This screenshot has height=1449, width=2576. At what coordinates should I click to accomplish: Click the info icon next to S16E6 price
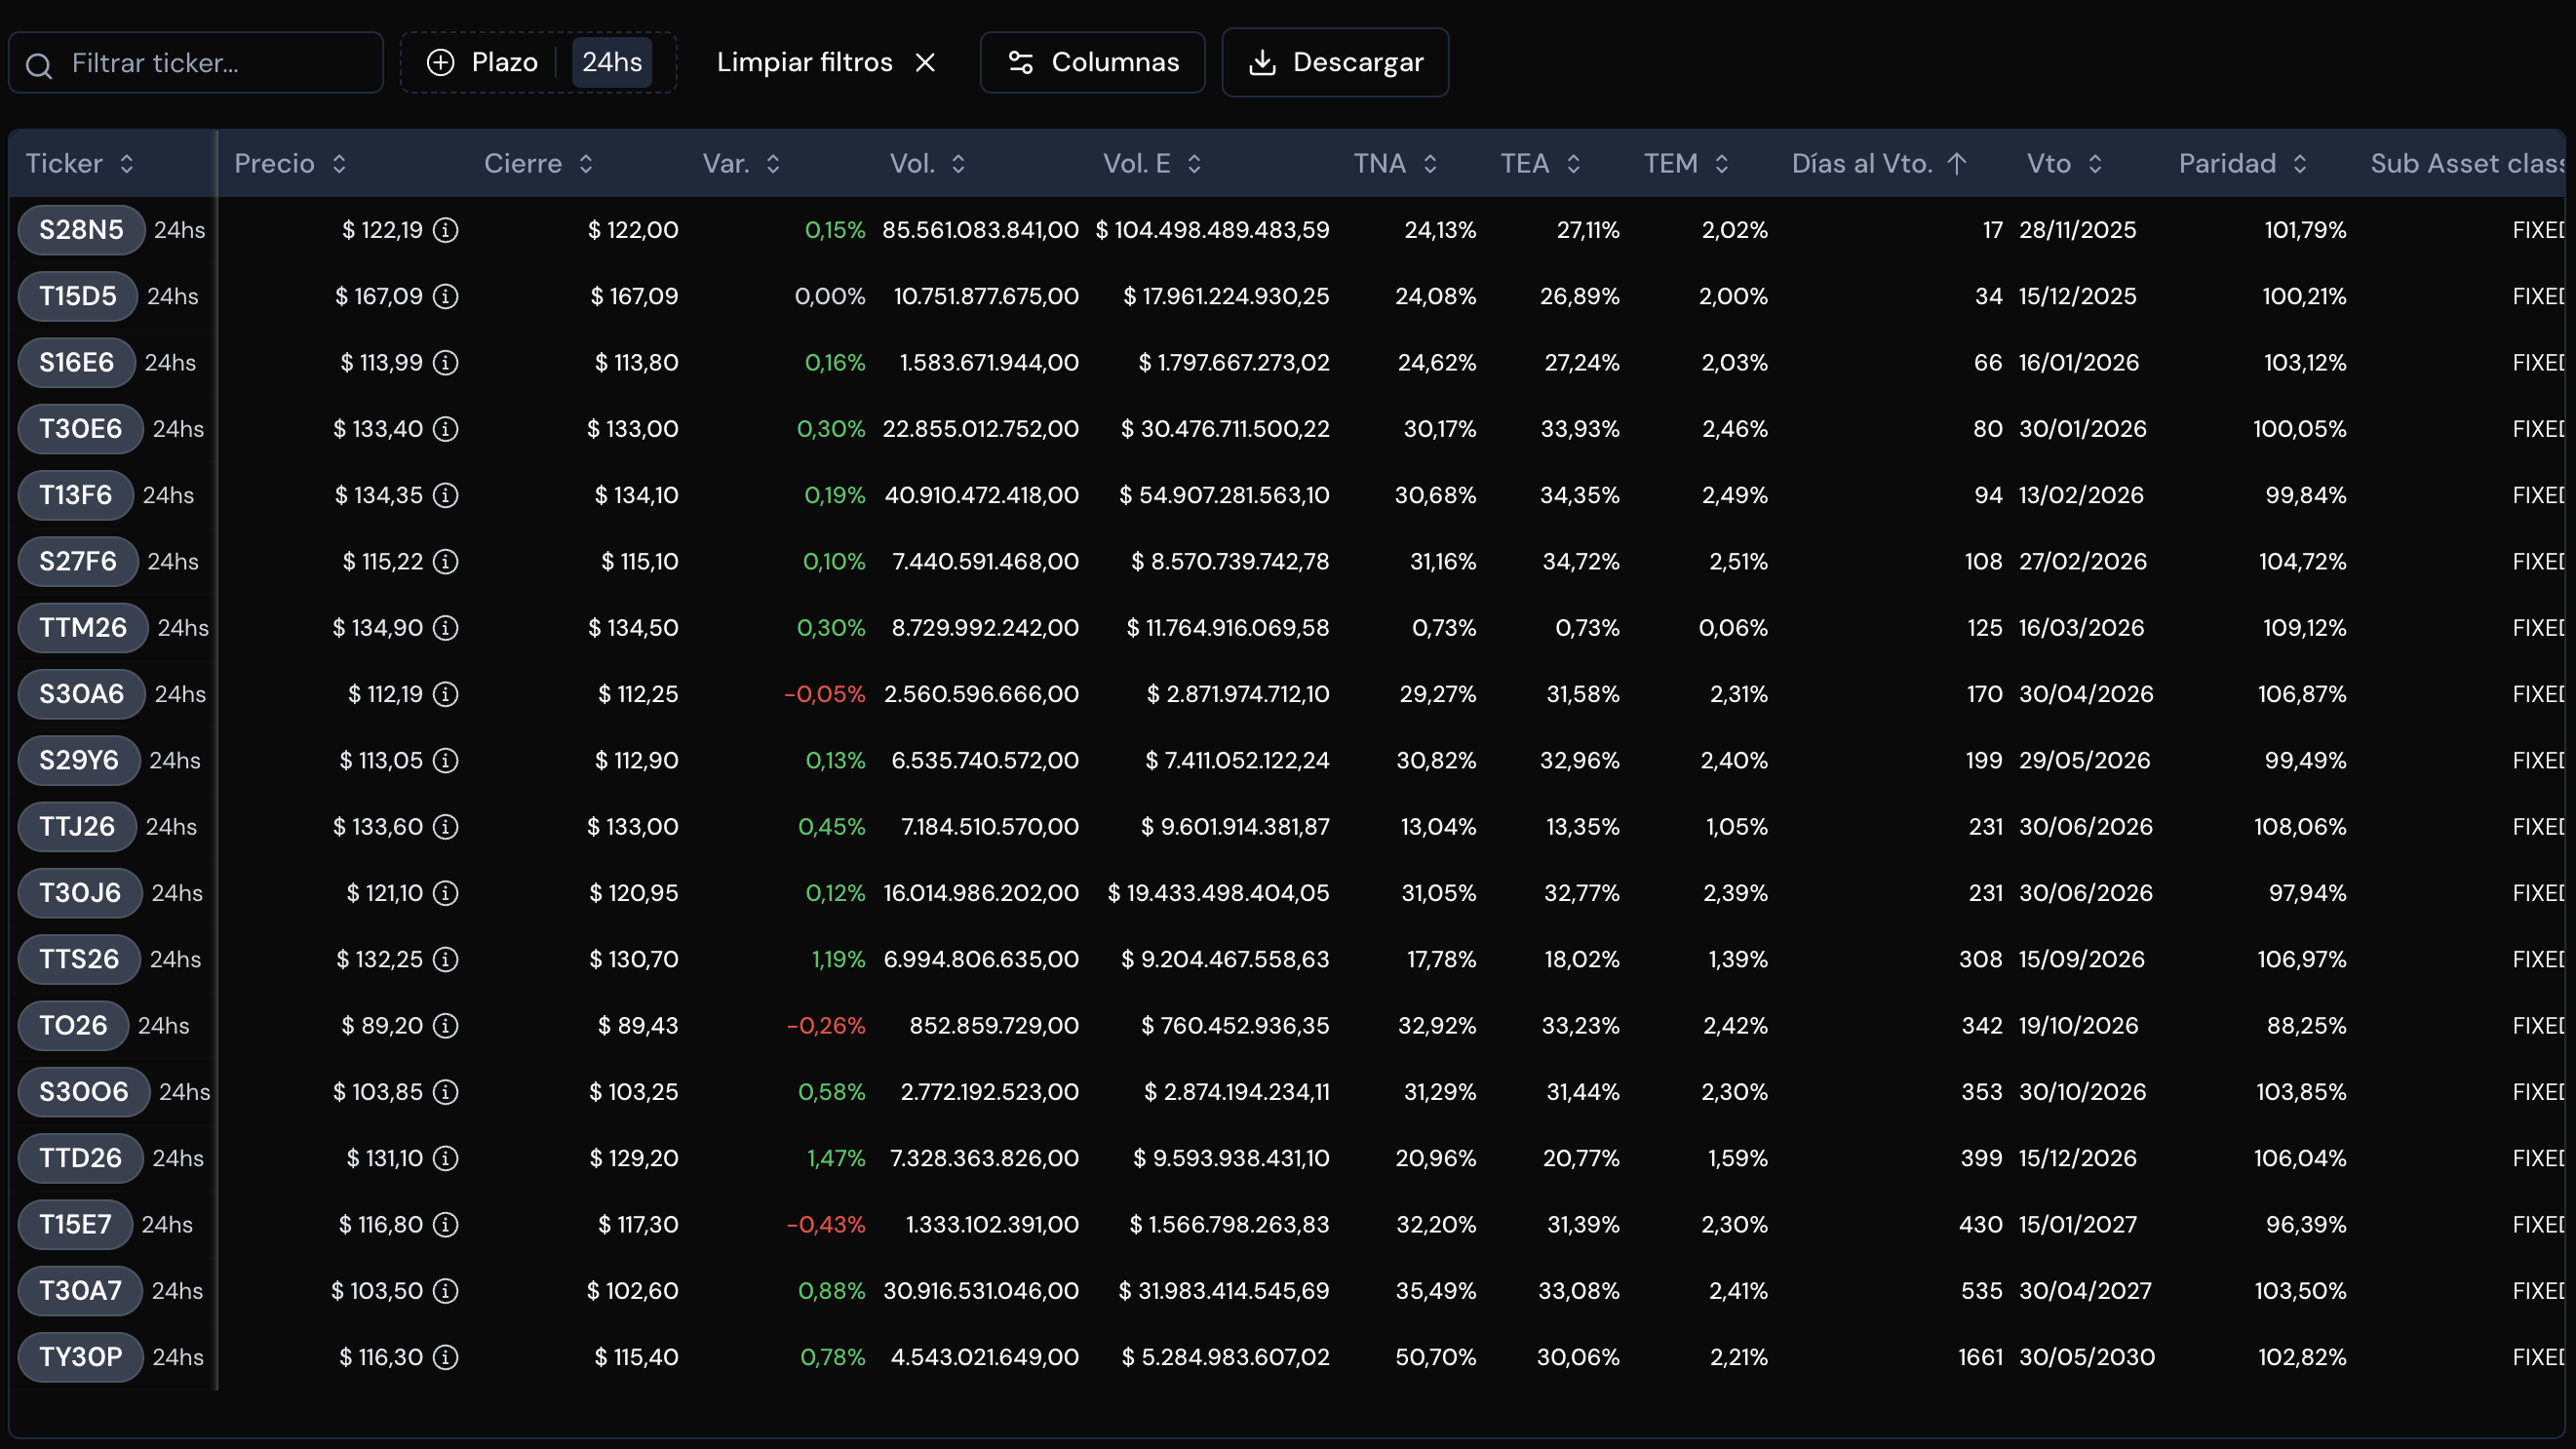coord(445,363)
